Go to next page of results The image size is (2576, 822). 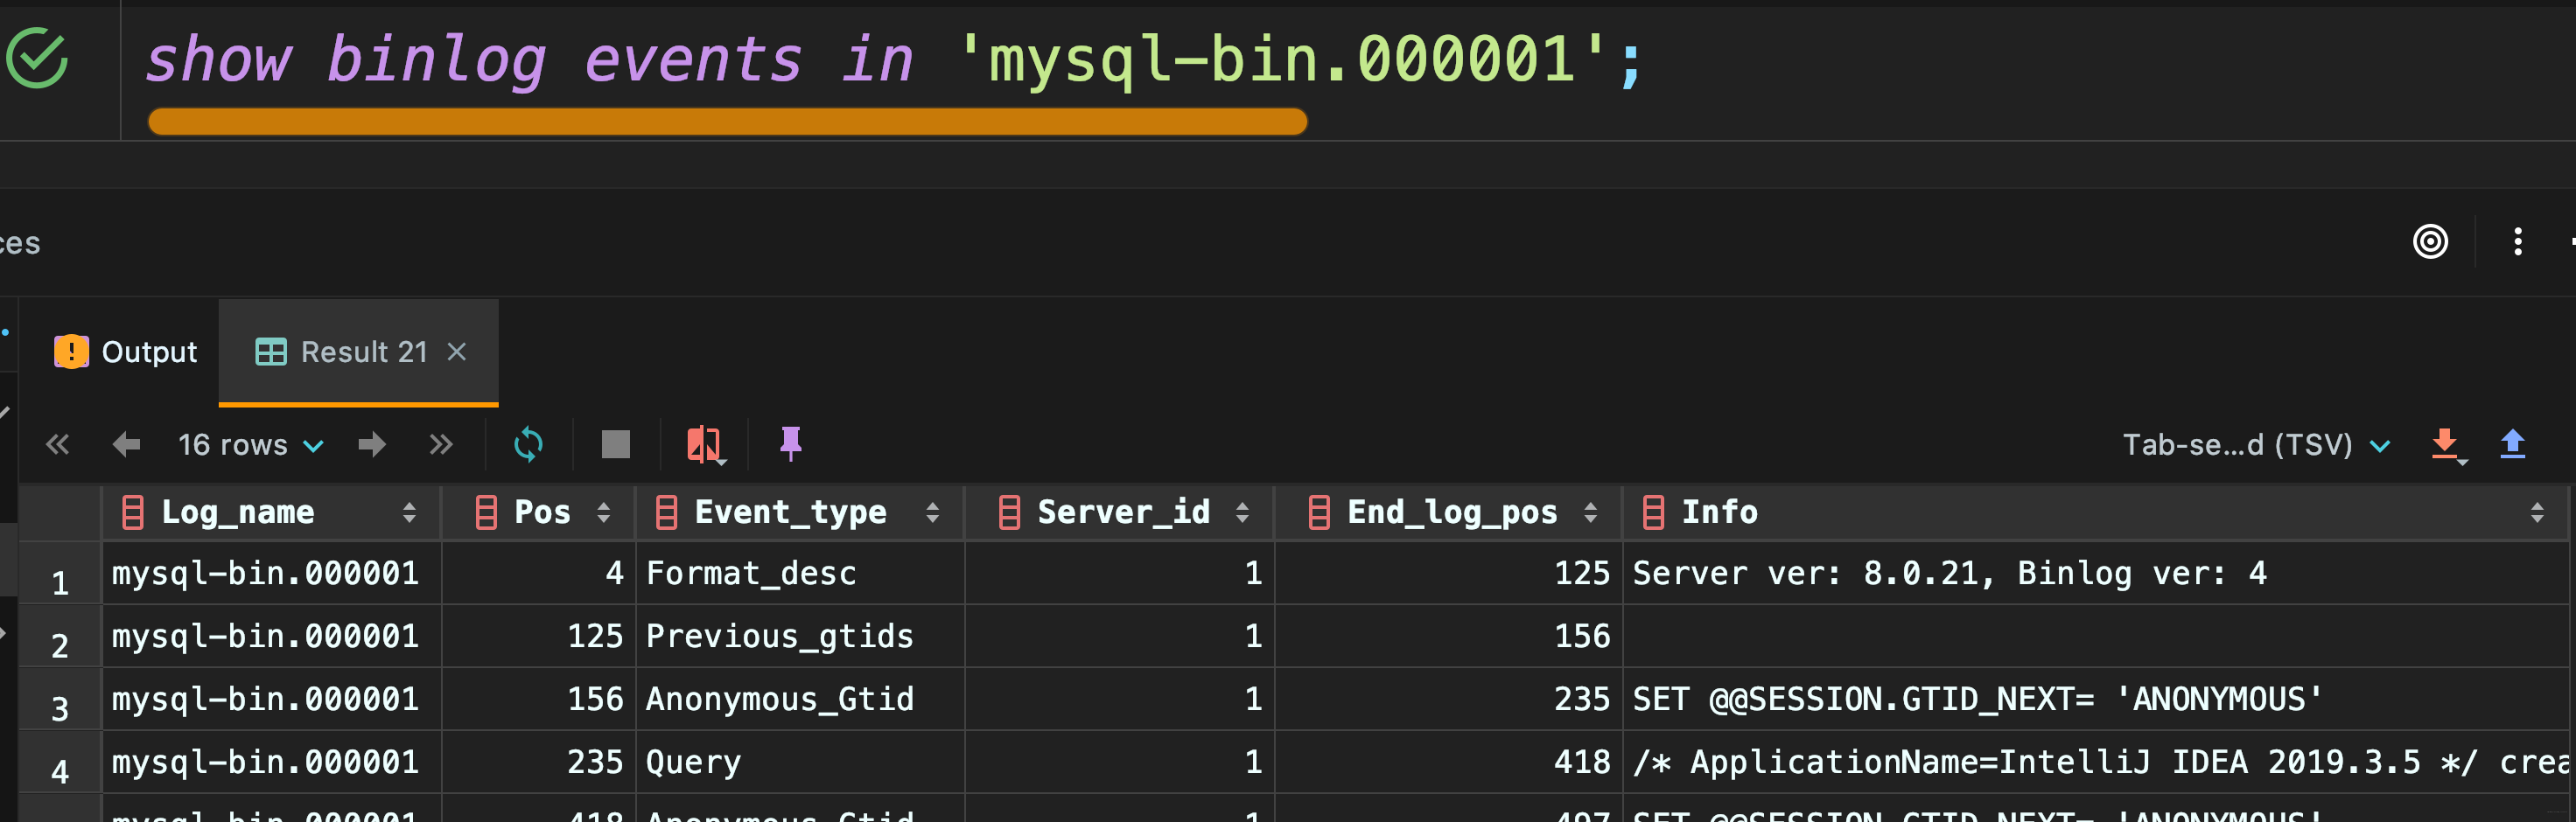(372, 444)
